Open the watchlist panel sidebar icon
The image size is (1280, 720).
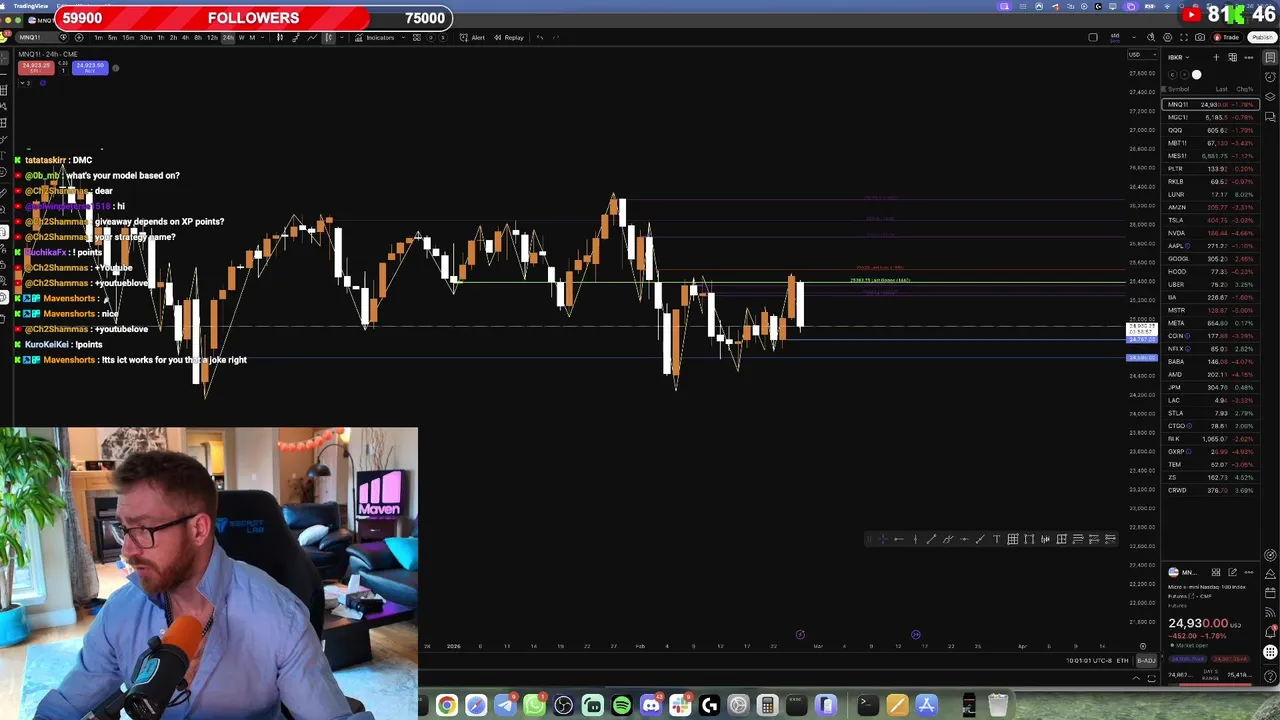point(1270,57)
